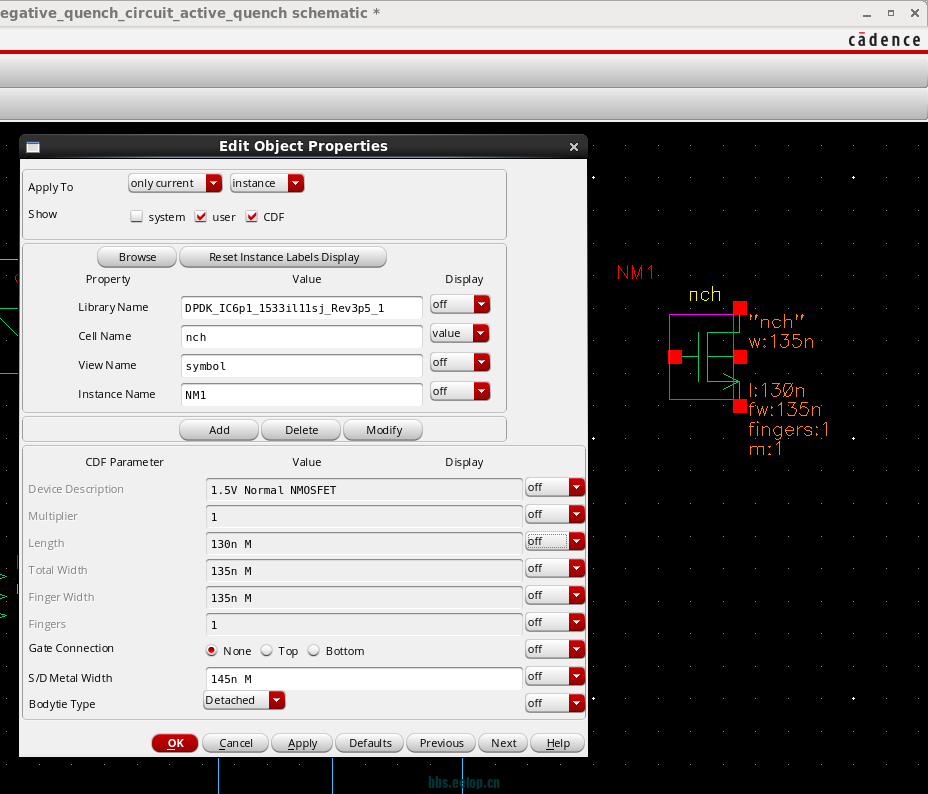The image size is (928, 794).
Task: Click the dialog window menu icon
Action: [x=33, y=147]
